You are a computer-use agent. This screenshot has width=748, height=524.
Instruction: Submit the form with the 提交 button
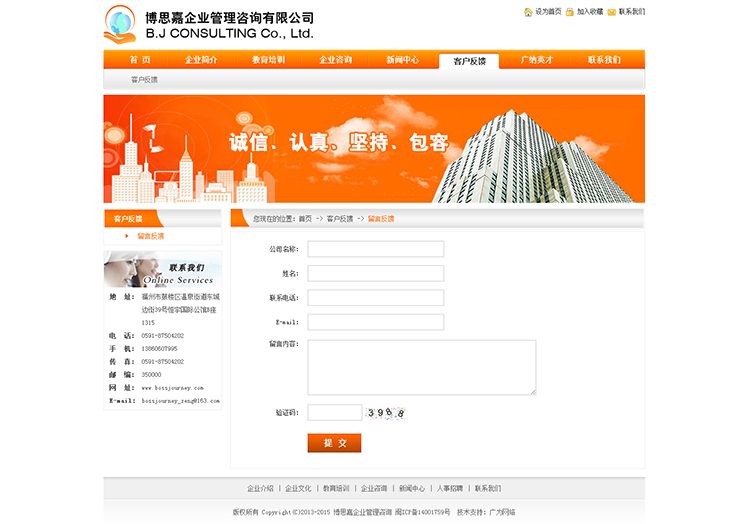pyautogui.click(x=334, y=443)
